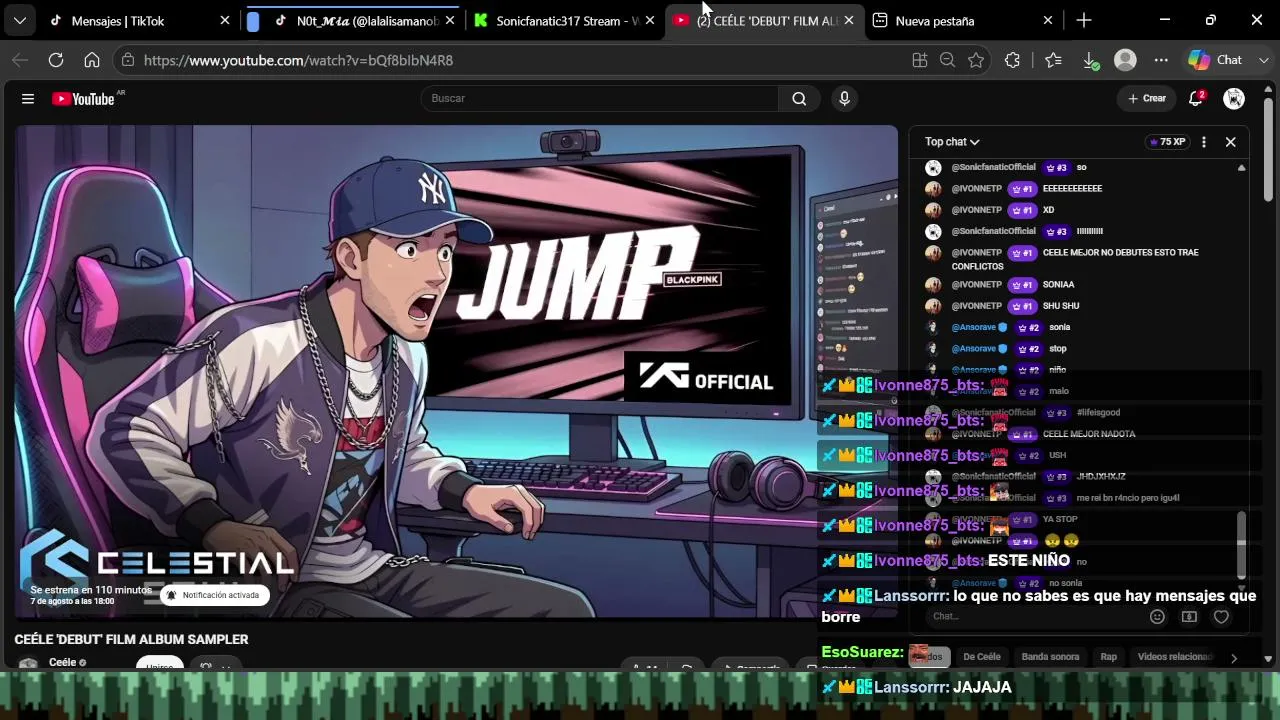Show browser downloads

click(x=1091, y=60)
